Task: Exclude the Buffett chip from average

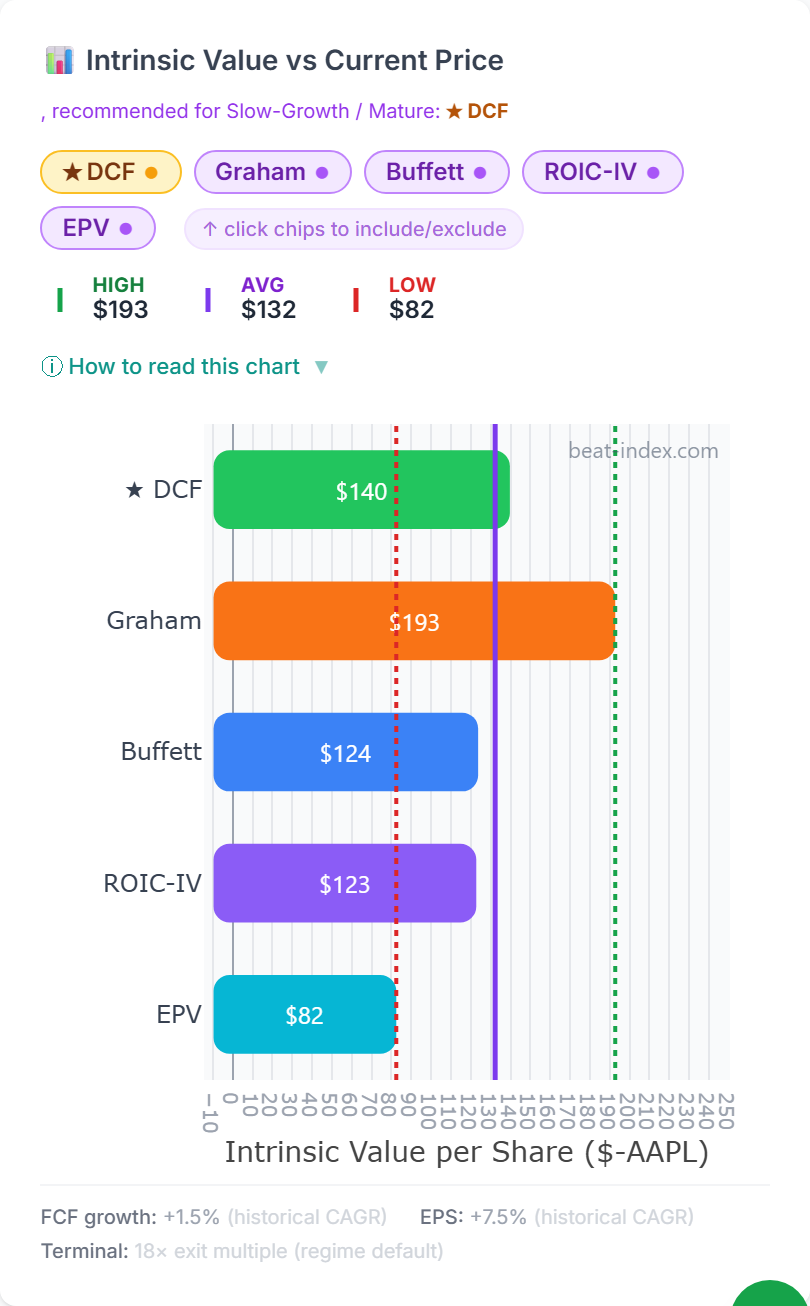Action: [437, 172]
